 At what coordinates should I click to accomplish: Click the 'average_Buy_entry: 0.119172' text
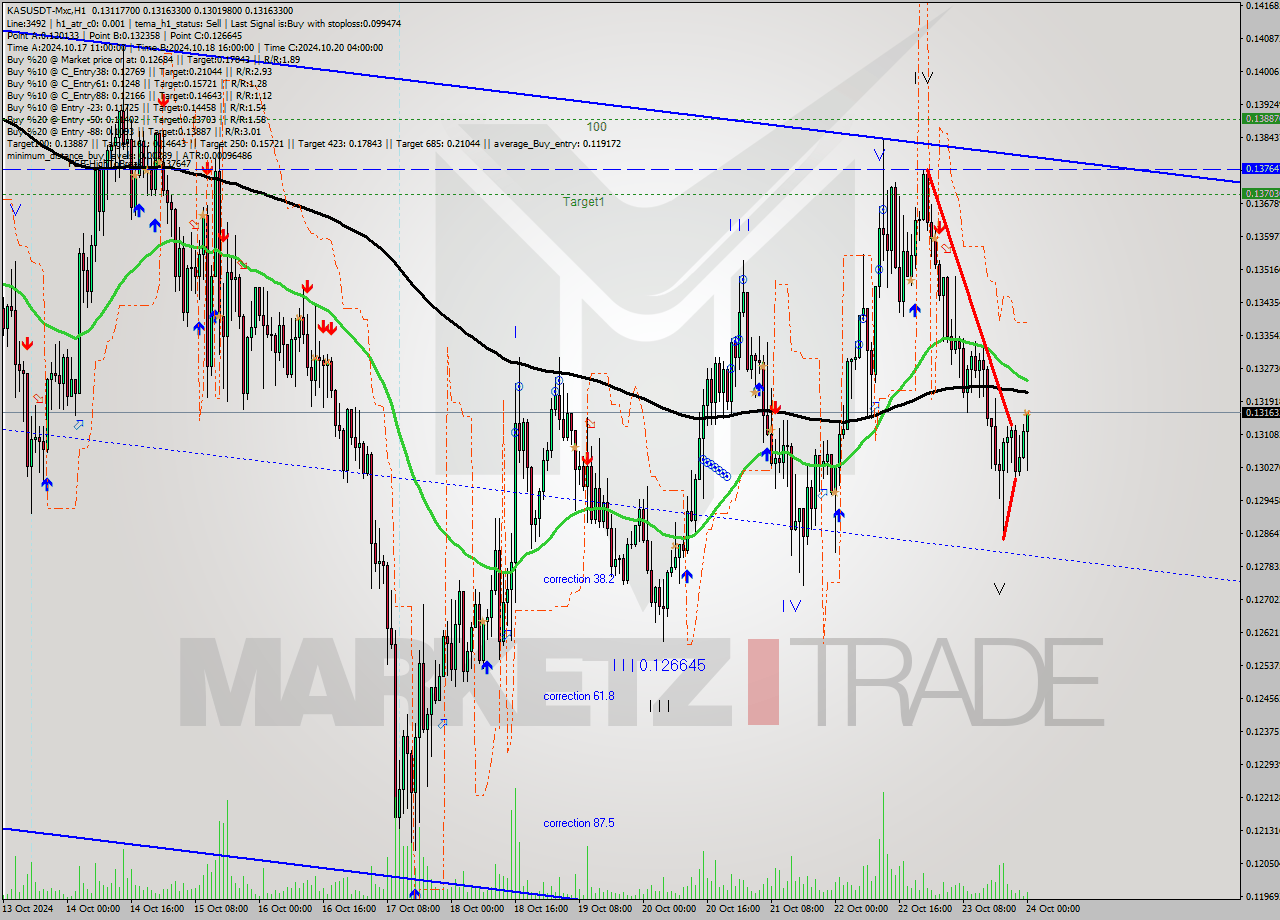click(x=556, y=143)
